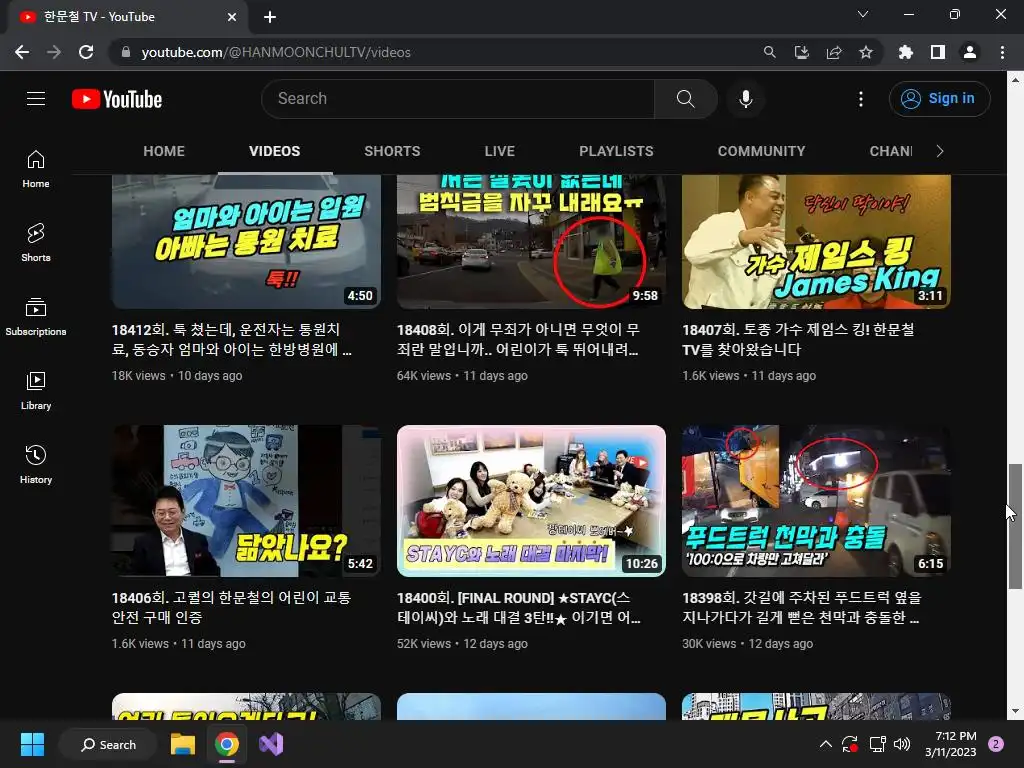Open File Explorer from taskbar
The width and height of the screenshot is (1024, 768).
pyautogui.click(x=183, y=744)
